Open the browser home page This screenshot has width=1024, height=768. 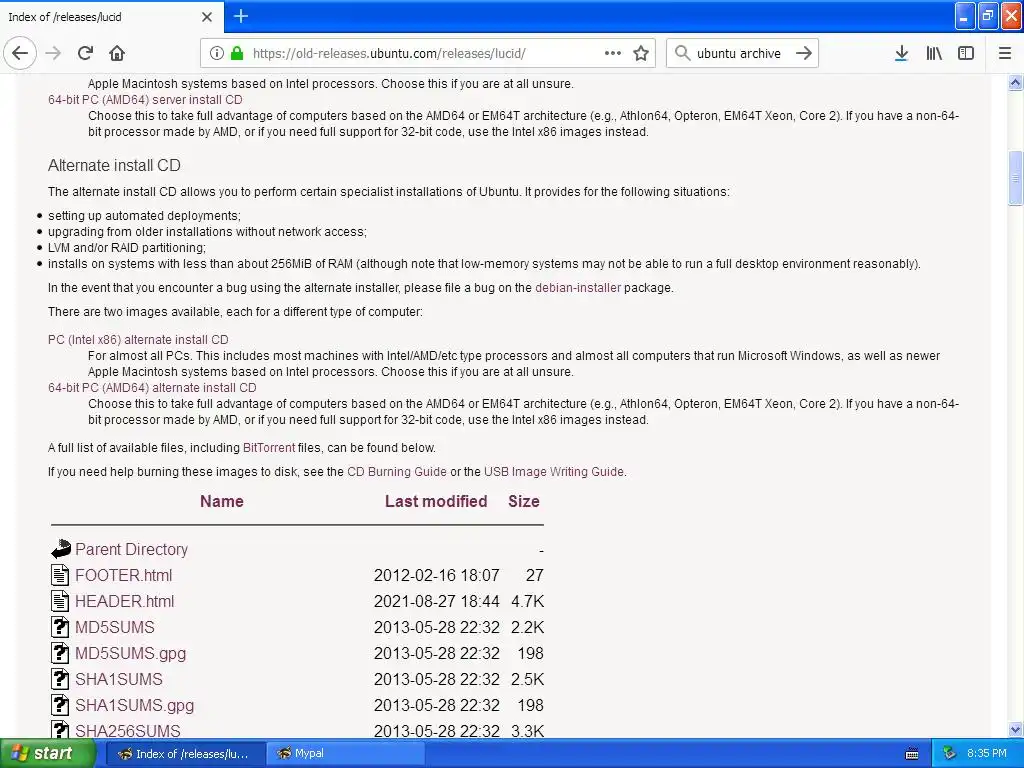click(117, 53)
